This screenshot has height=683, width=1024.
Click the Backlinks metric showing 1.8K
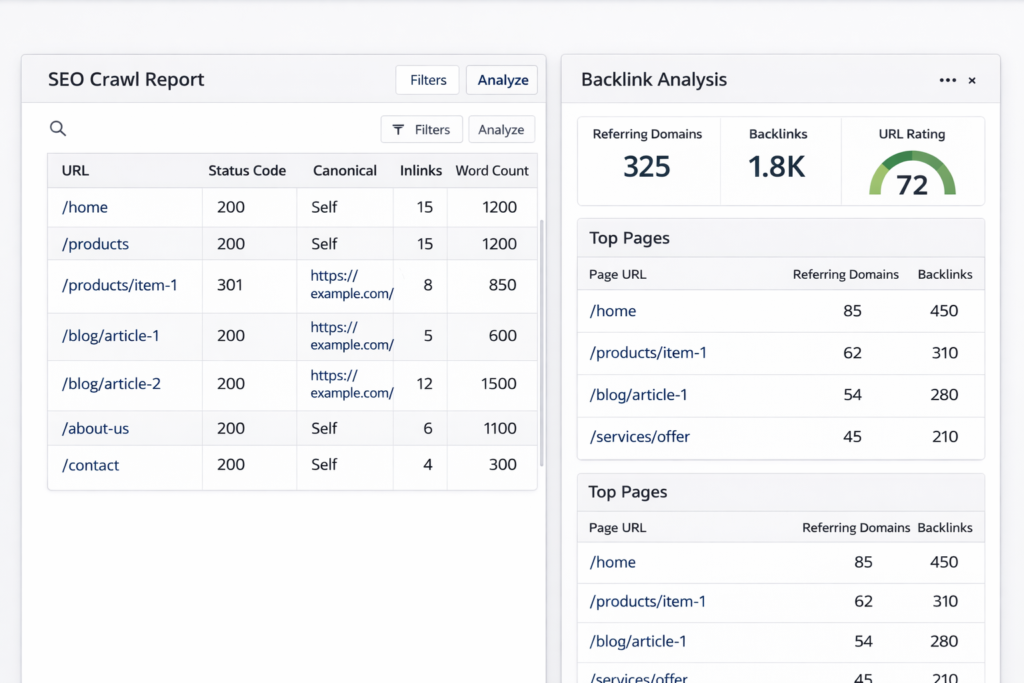[779, 162]
